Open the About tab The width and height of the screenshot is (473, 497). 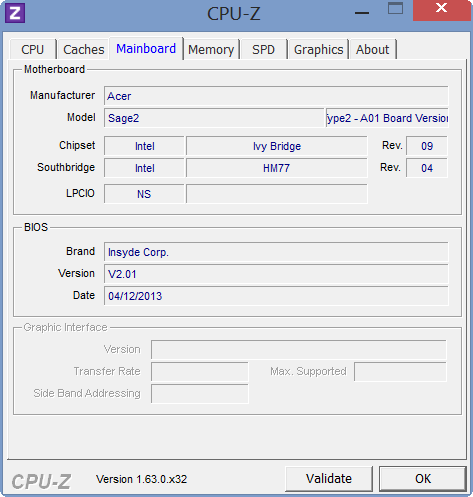[372, 50]
